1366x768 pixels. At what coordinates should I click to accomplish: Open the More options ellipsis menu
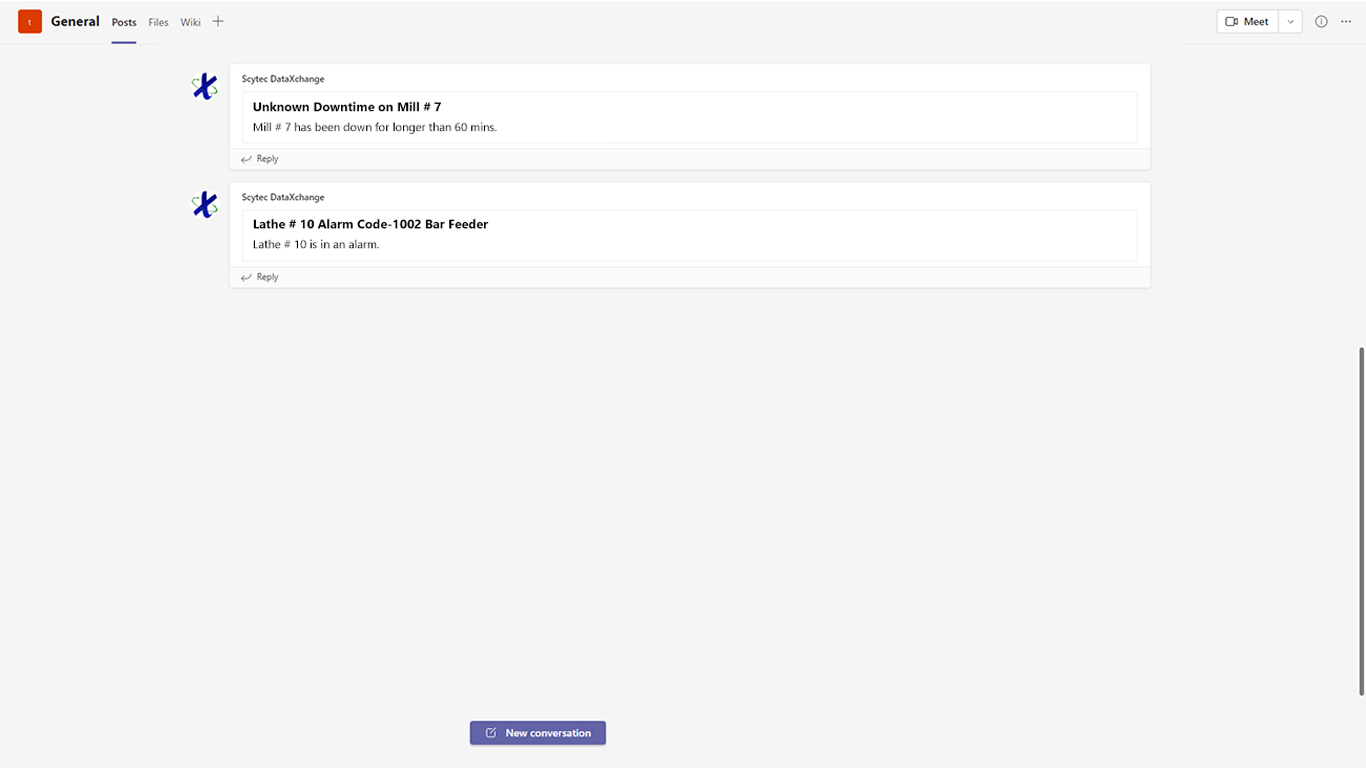(x=1346, y=21)
